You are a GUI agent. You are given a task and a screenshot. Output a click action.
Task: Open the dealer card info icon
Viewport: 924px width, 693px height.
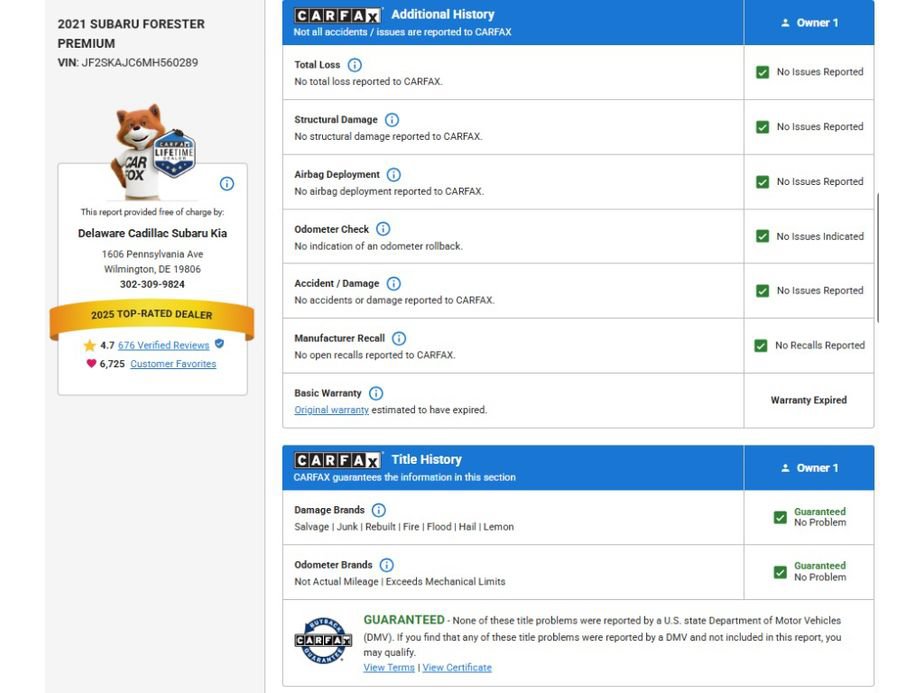227,183
